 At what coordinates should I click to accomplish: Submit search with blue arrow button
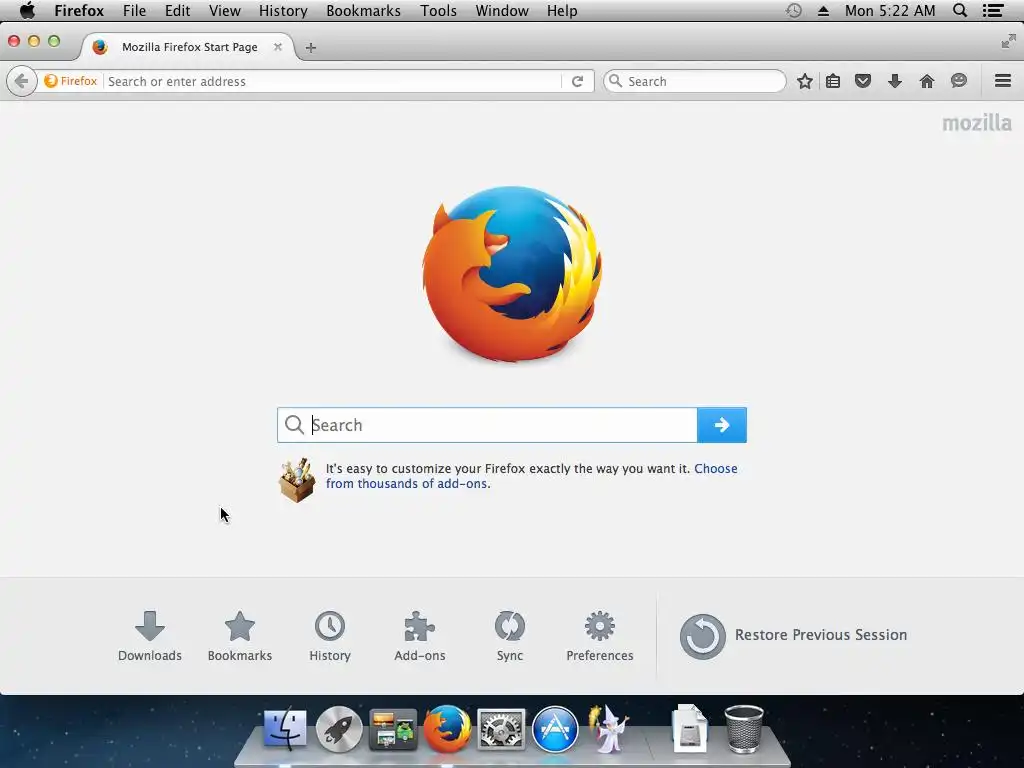[x=722, y=425]
